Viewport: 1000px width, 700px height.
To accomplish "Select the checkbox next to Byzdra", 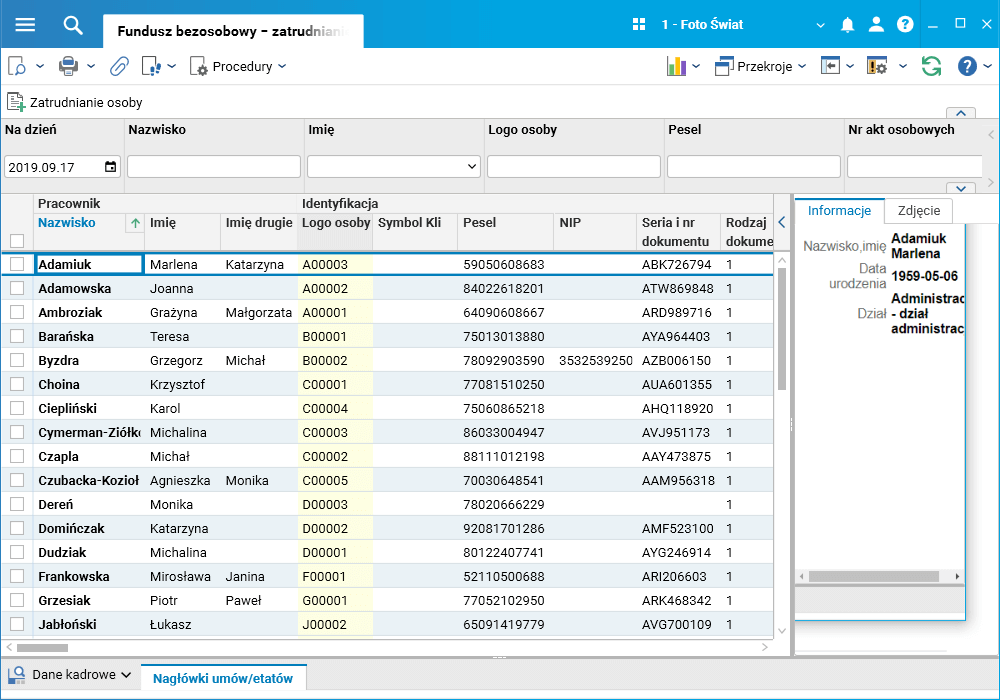I will pos(17,360).
